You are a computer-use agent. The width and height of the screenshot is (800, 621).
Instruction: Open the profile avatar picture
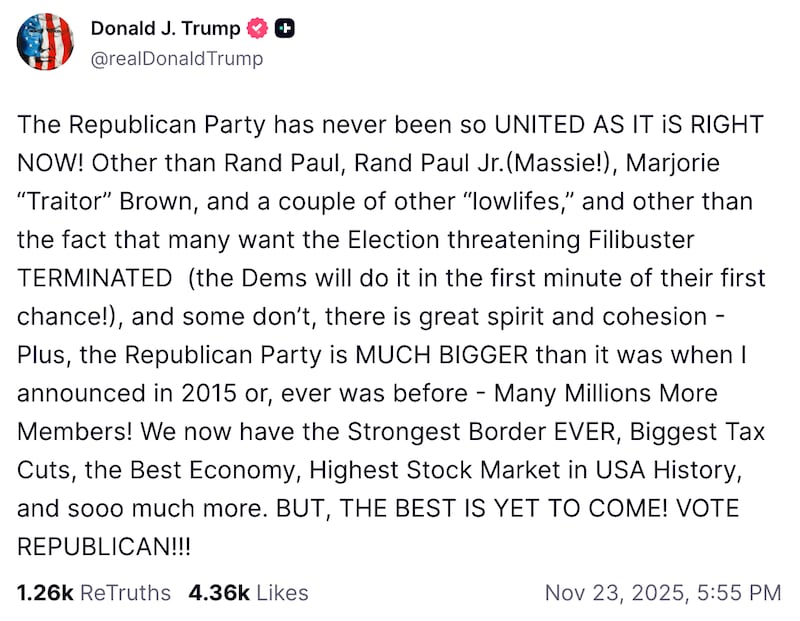(x=45, y=42)
